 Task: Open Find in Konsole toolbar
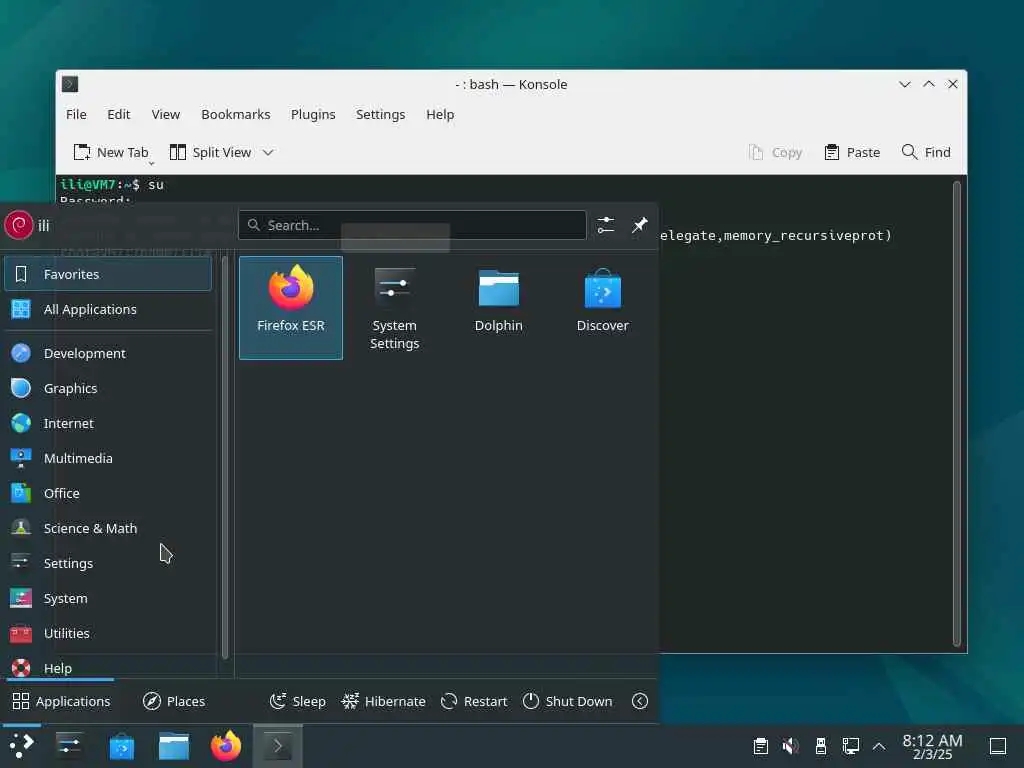tap(926, 153)
